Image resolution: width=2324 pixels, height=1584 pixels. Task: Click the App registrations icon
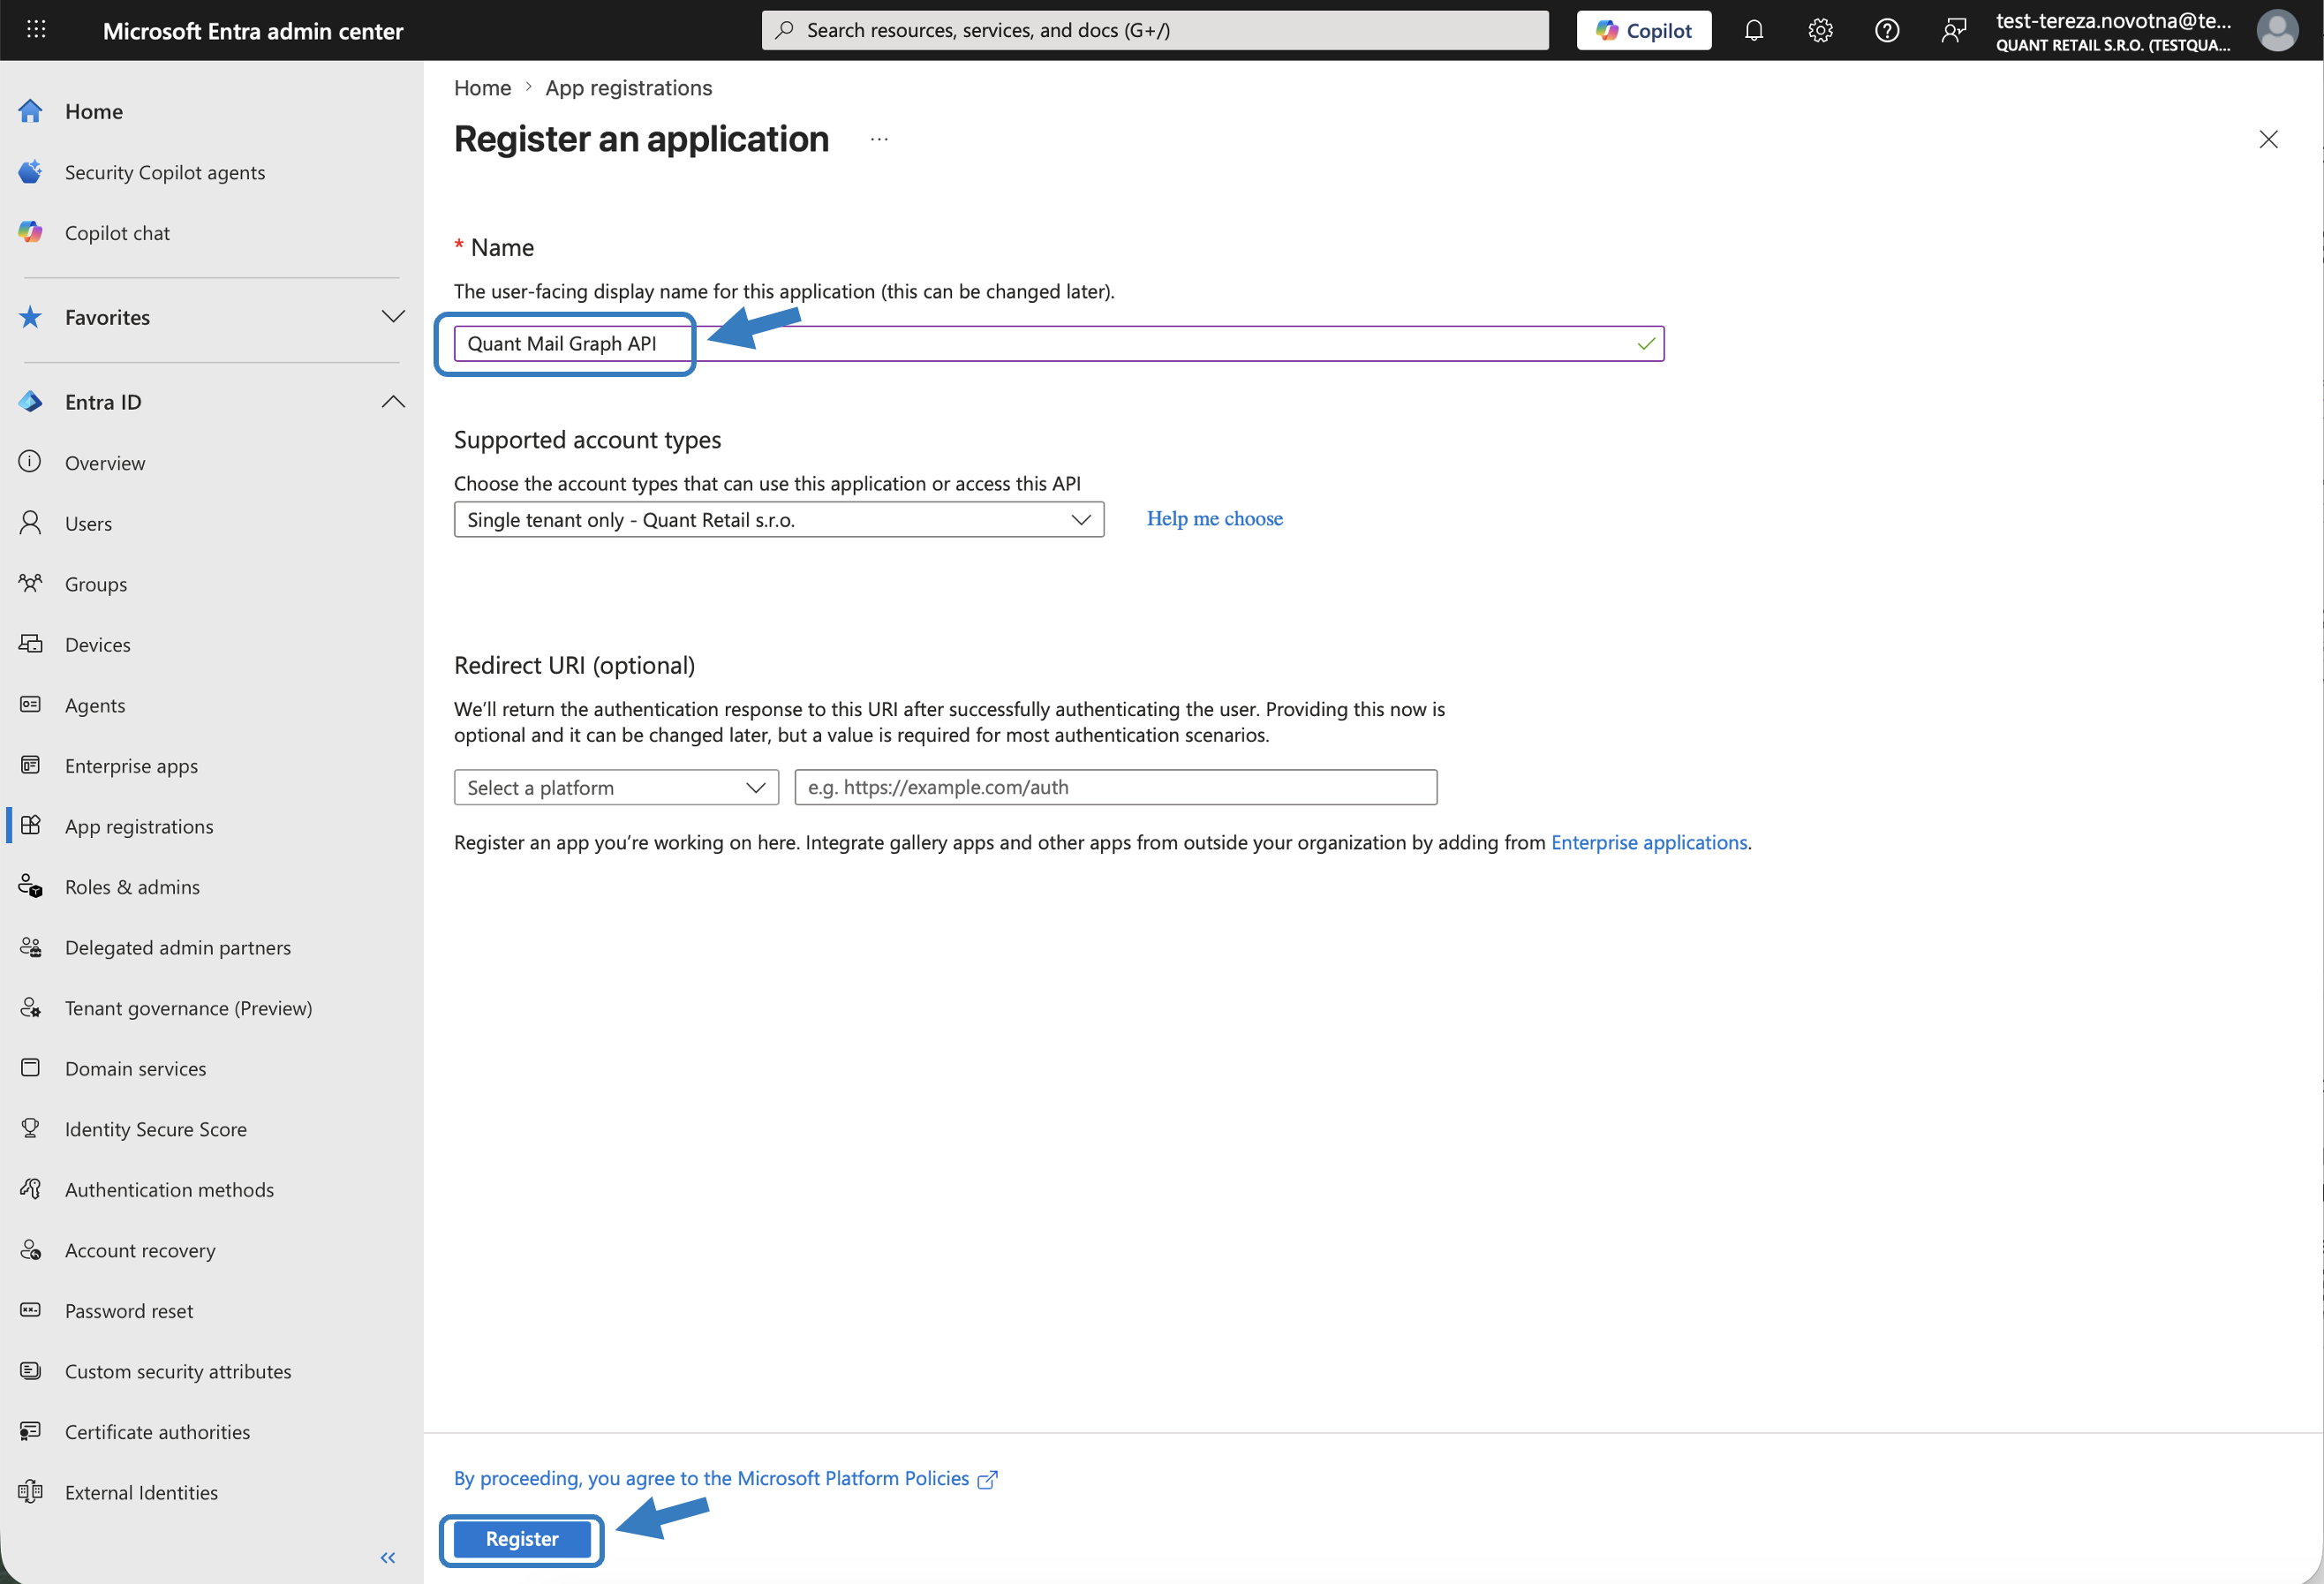coord(30,826)
